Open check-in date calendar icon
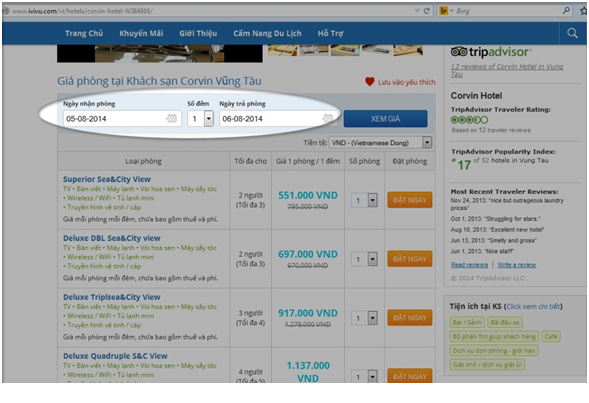The width and height of the screenshot is (589, 403). pyautogui.click(x=171, y=119)
